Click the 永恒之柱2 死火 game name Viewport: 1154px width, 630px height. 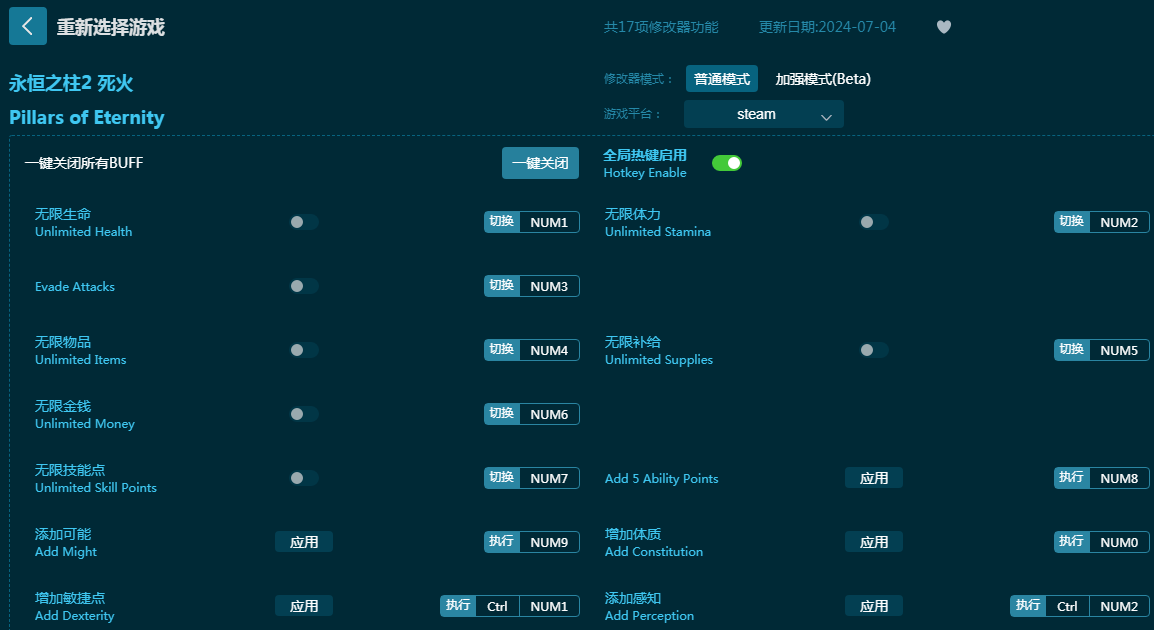pos(71,83)
